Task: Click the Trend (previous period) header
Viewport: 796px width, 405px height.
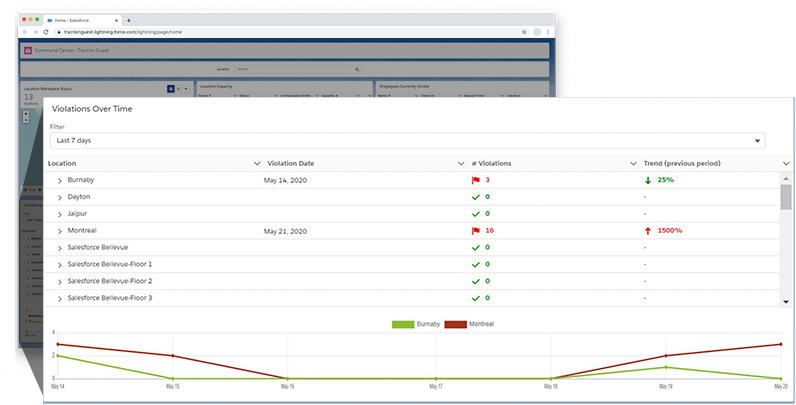Action: pyautogui.click(x=682, y=163)
